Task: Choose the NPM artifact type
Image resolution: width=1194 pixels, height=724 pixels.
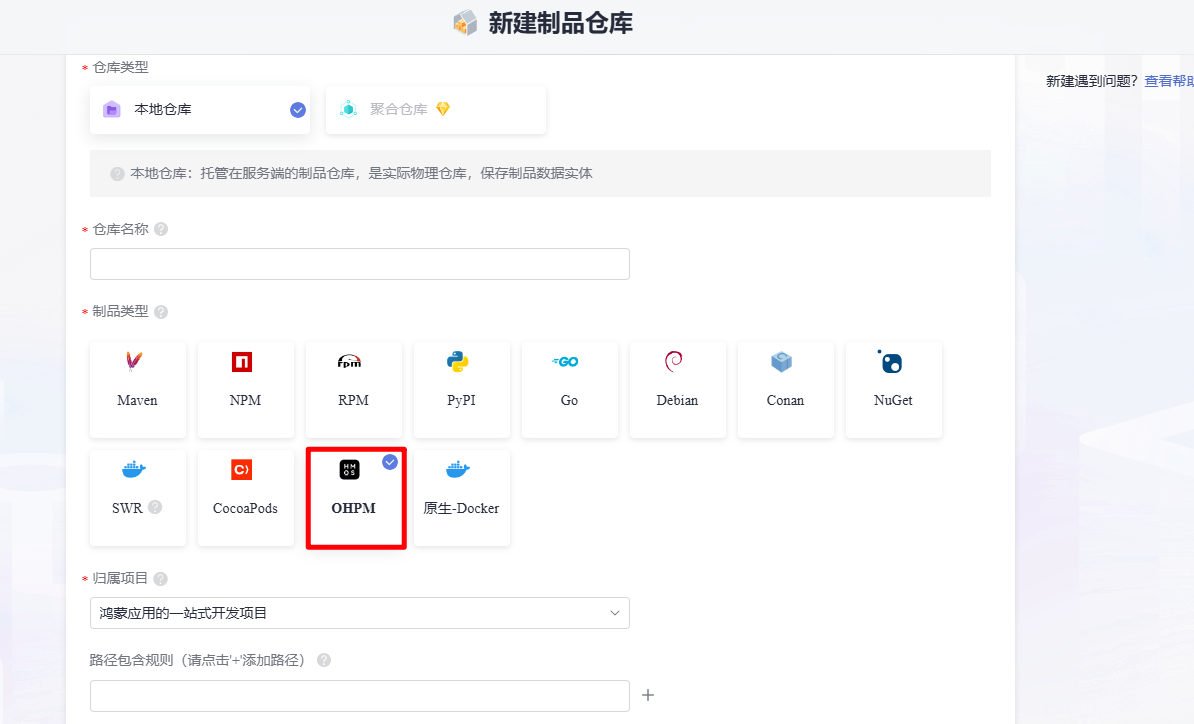Action: pos(245,390)
